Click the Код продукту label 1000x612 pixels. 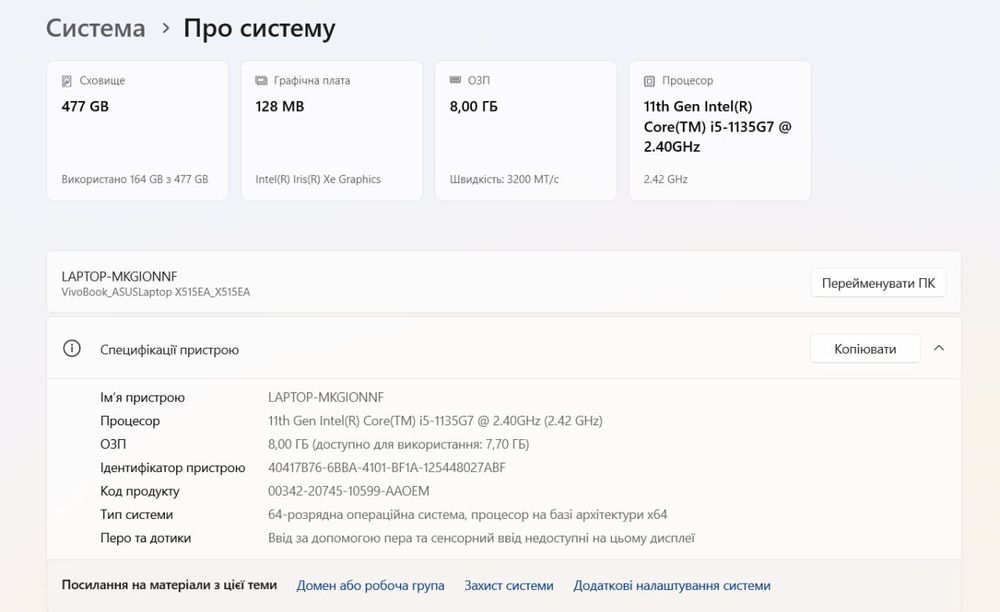(x=139, y=491)
